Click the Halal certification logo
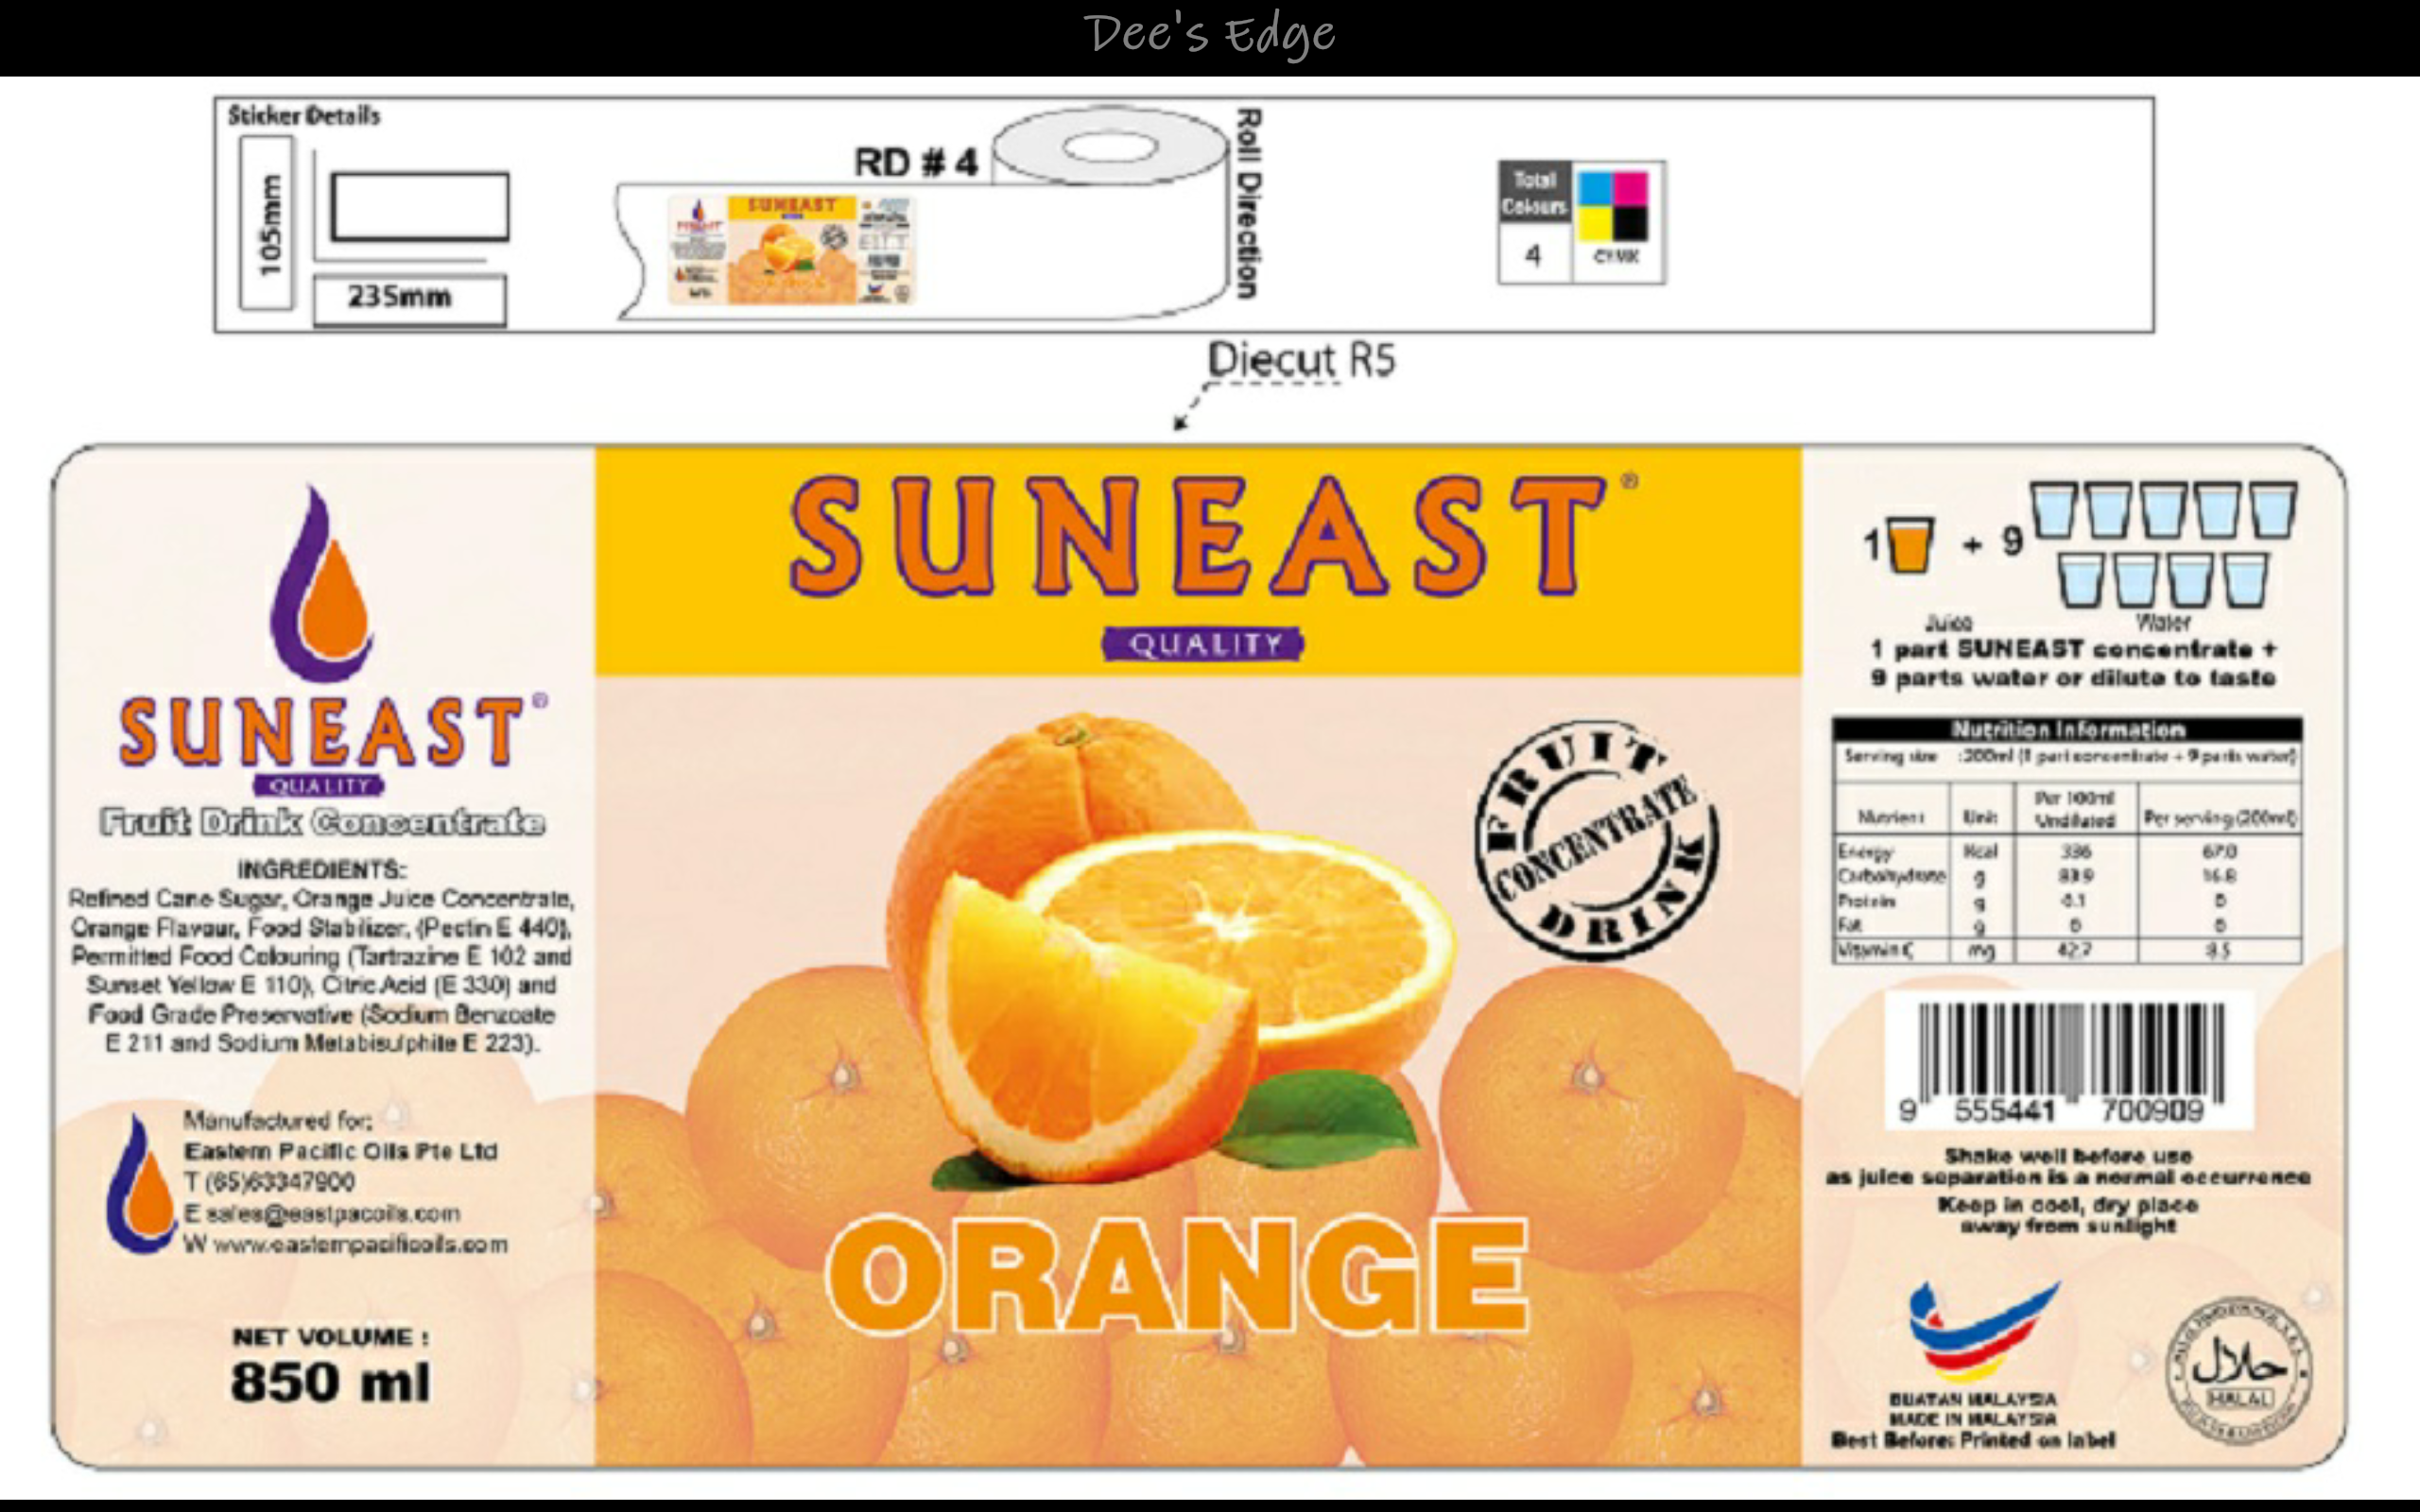Image resolution: width=2420 pixels, height=1512 pixels. (x=2238, y=1370)
